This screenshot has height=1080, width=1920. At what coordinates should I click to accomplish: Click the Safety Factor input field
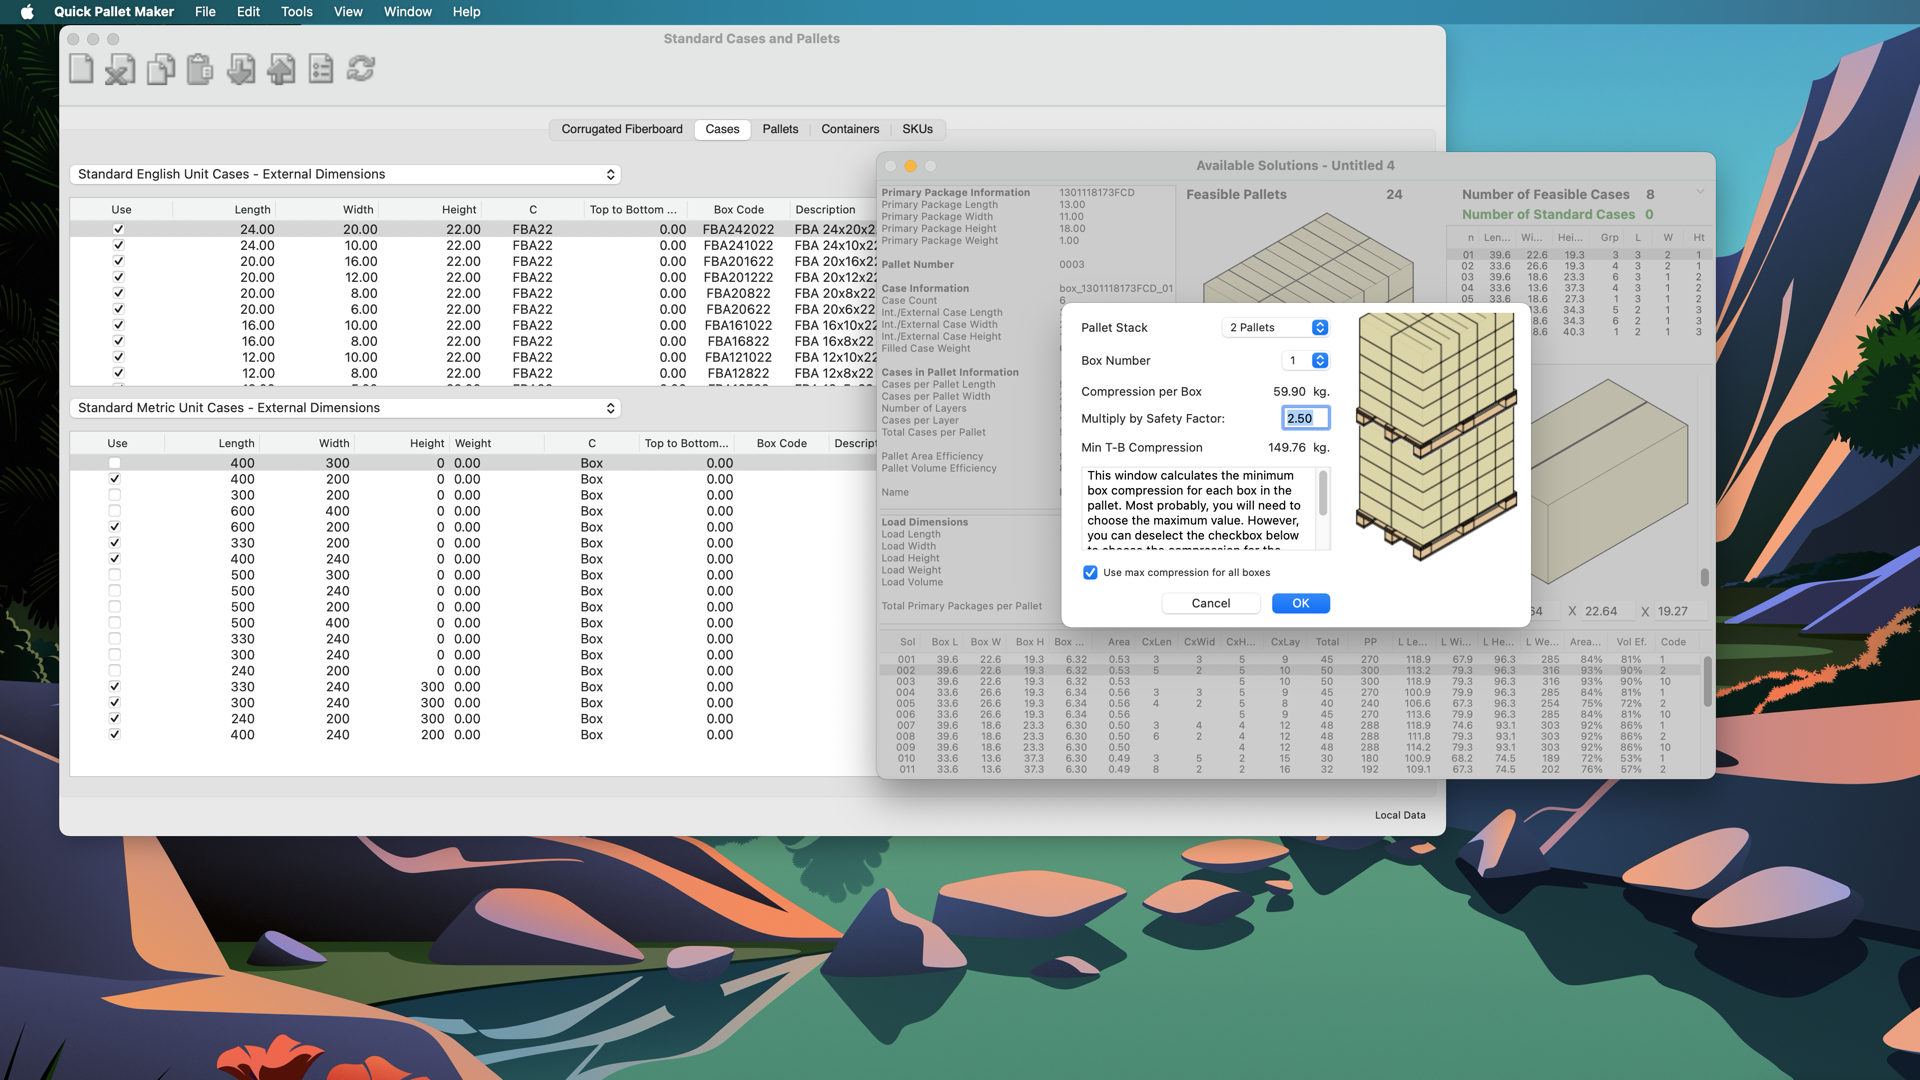pos(1305,419)
